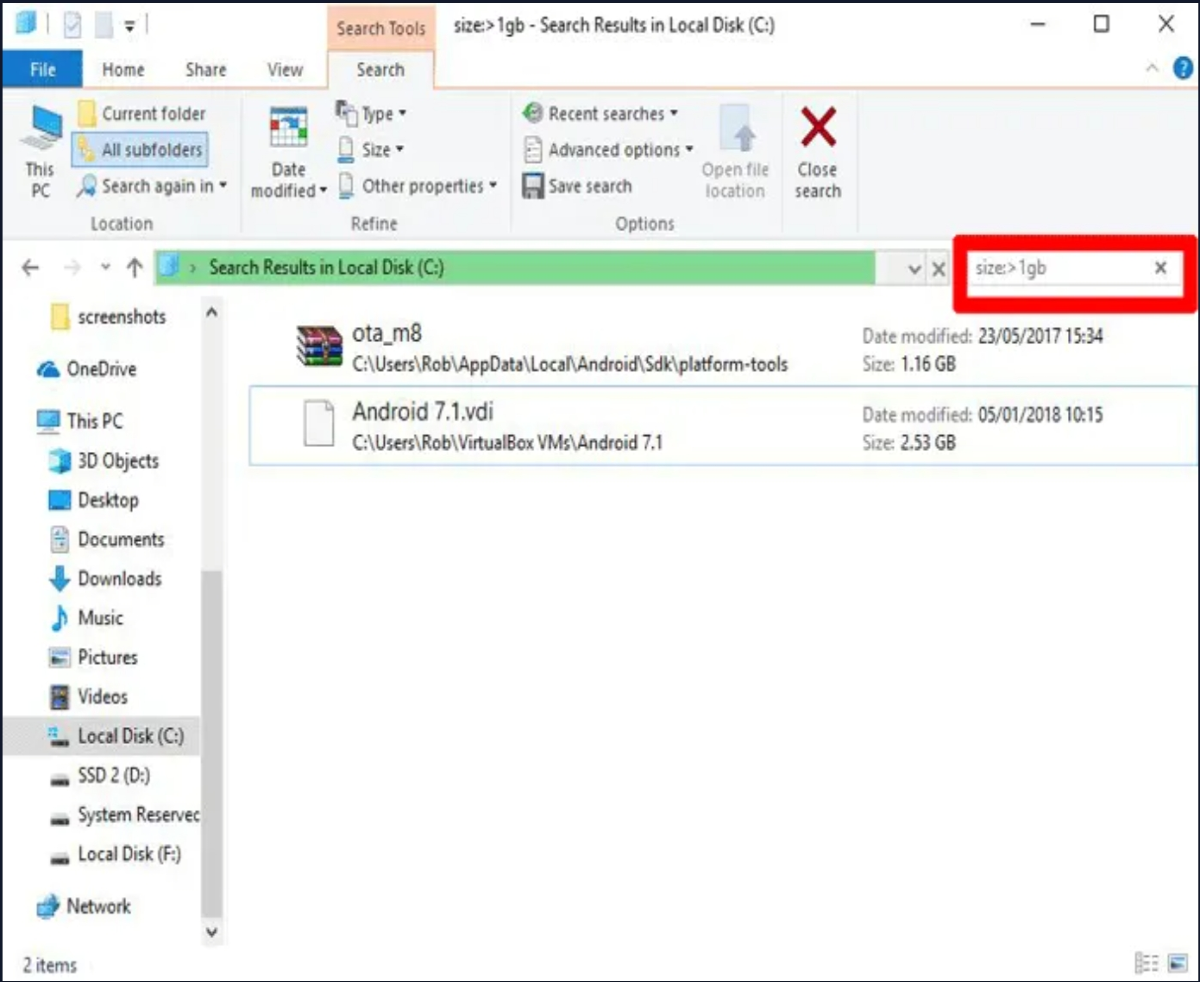1200x982 pixels.
Task: Select Network in navigation pane
Action: pyautogui.click(x=84, y=906)
